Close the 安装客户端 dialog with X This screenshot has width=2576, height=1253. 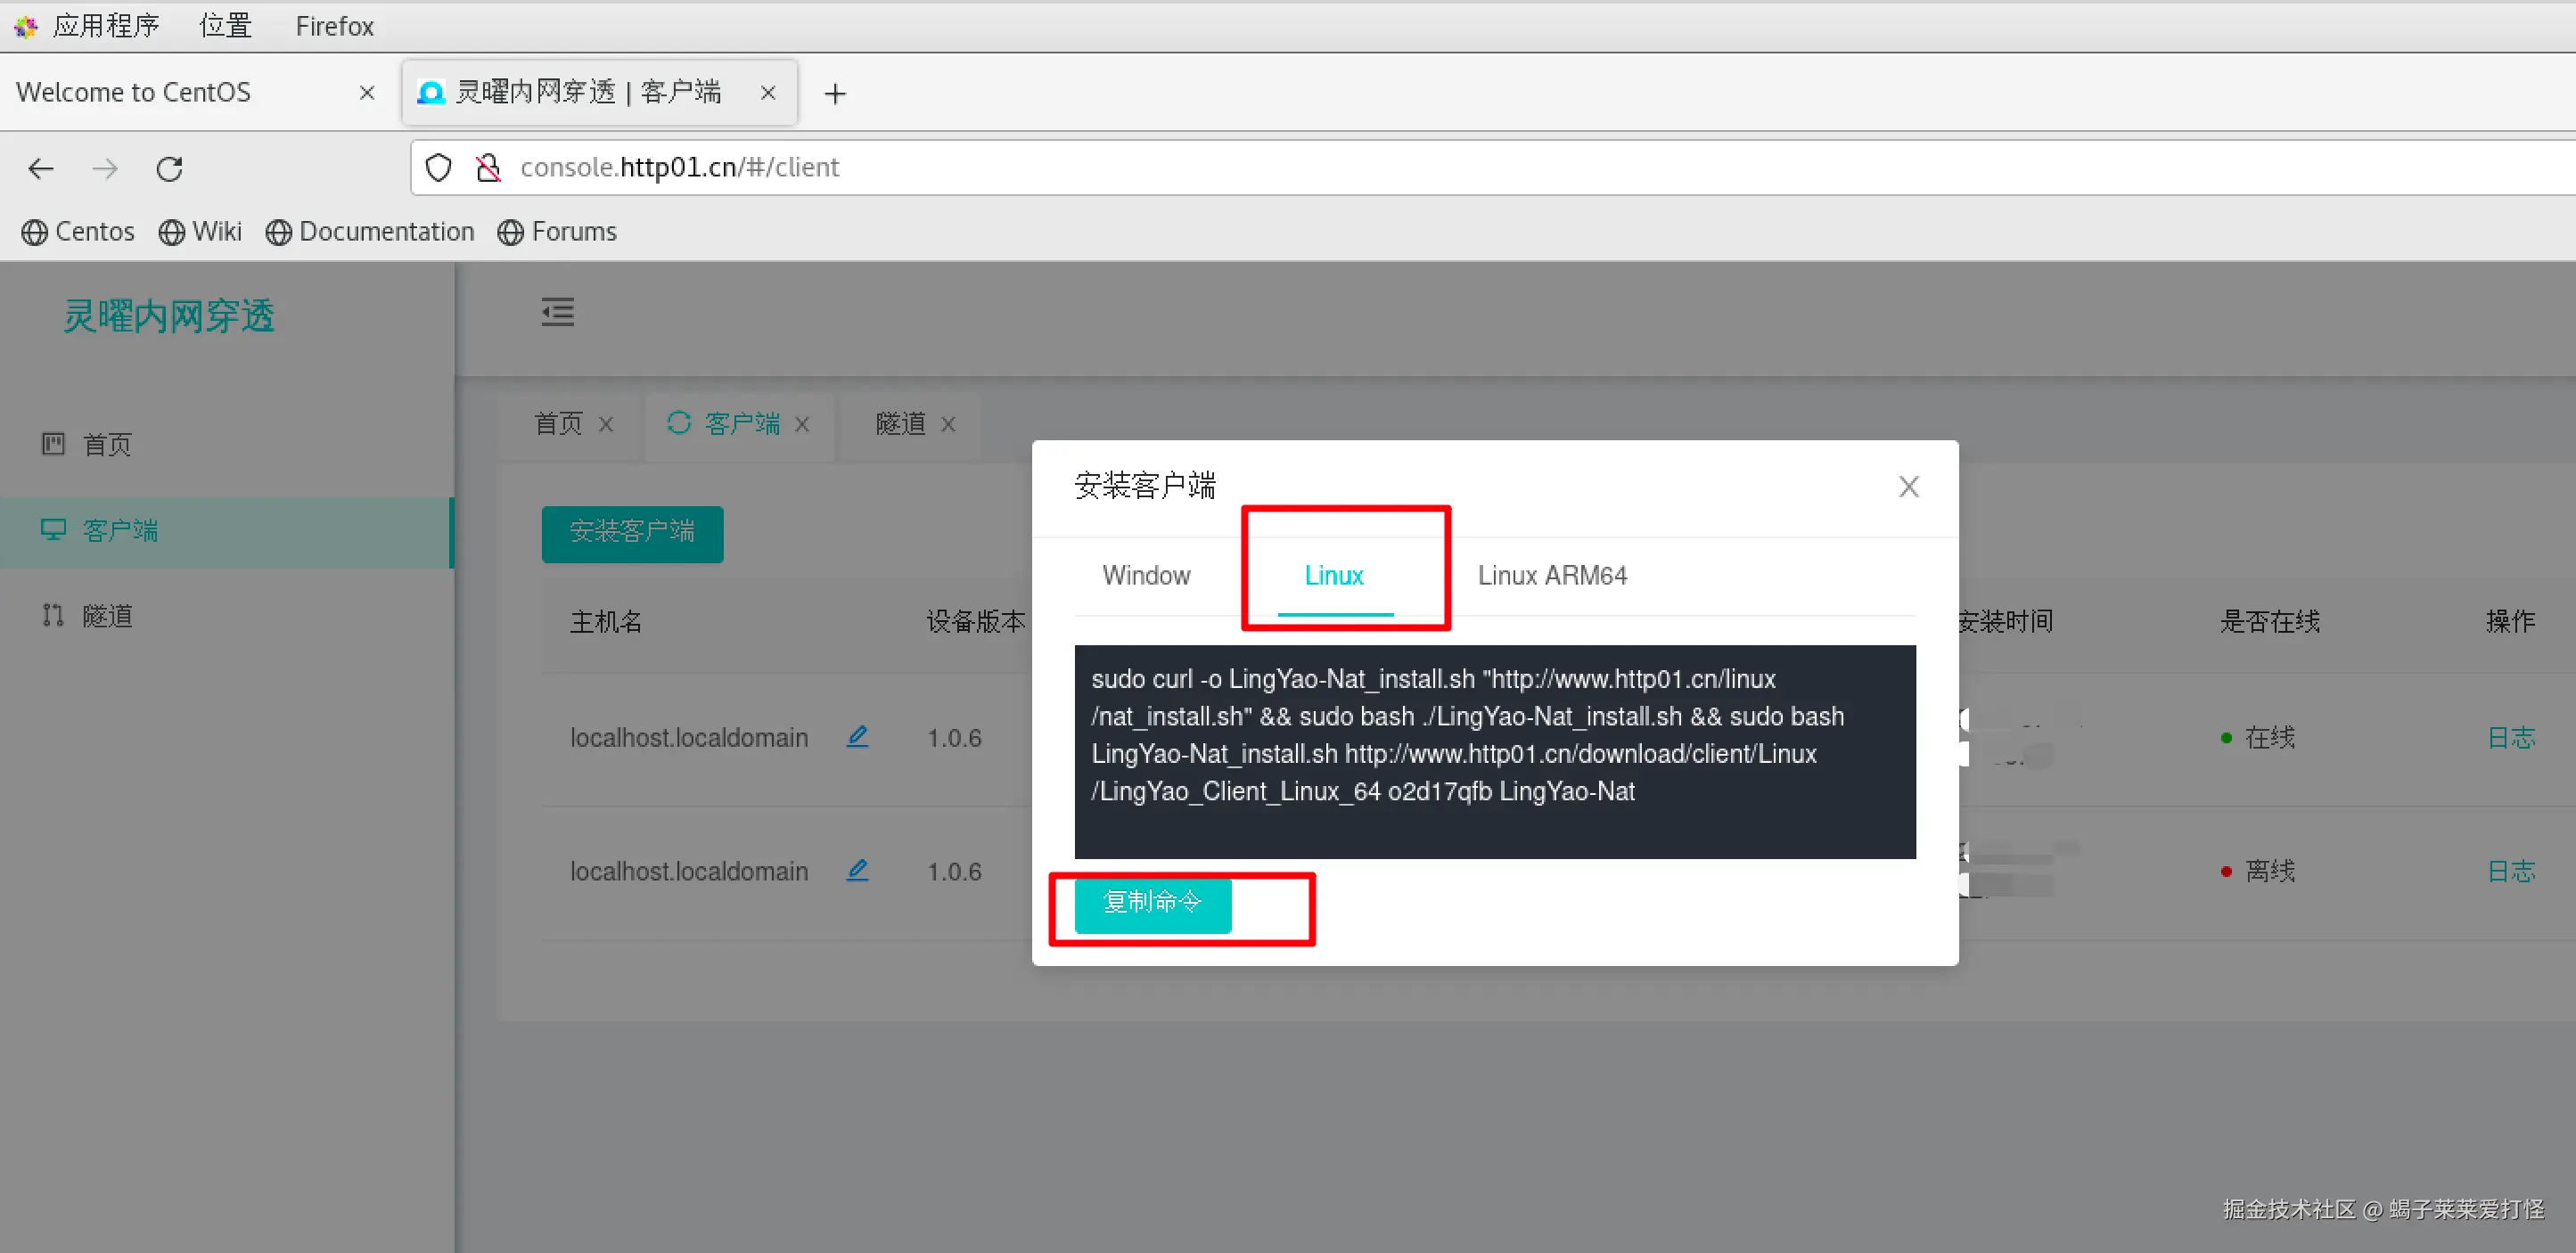tap(1908, 486)
